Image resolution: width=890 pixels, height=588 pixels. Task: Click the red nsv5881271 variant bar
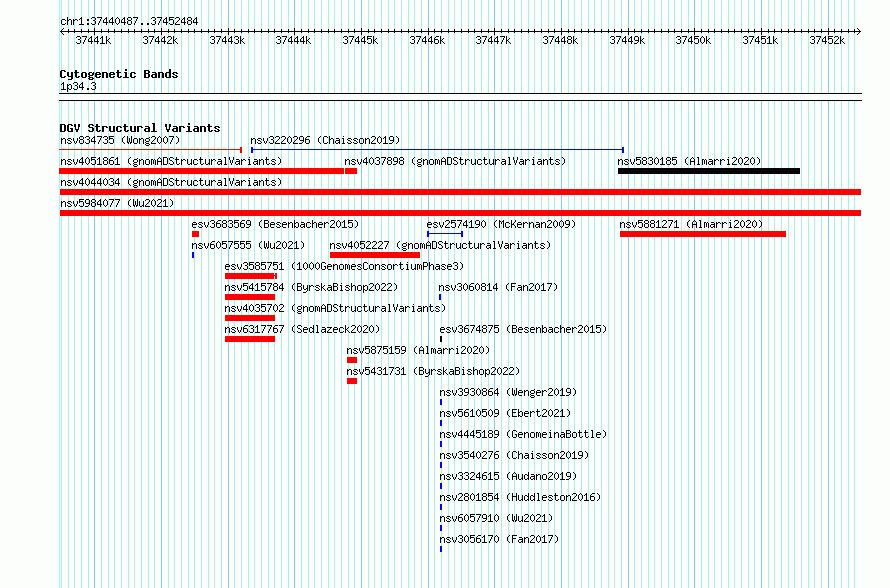click(x=703, y=234)
